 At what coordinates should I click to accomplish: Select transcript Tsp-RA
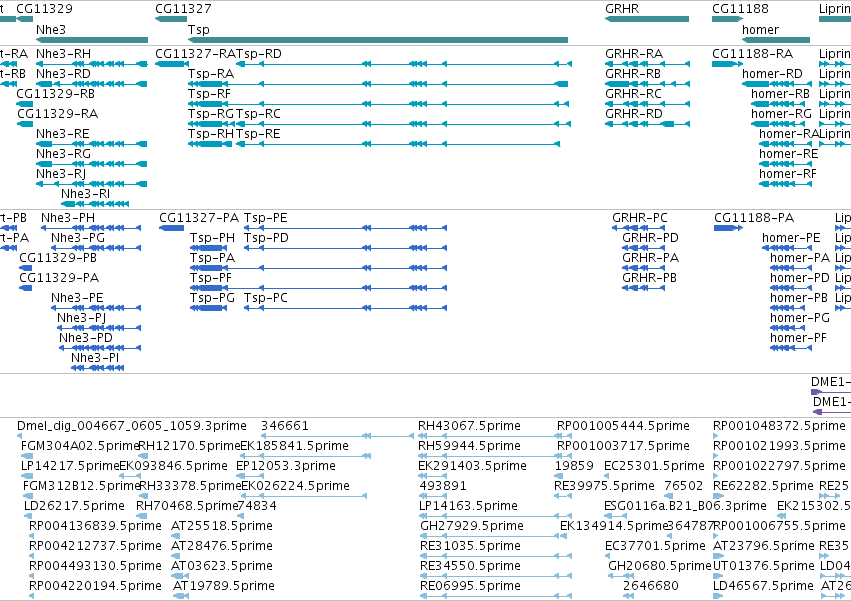(378, 84)
